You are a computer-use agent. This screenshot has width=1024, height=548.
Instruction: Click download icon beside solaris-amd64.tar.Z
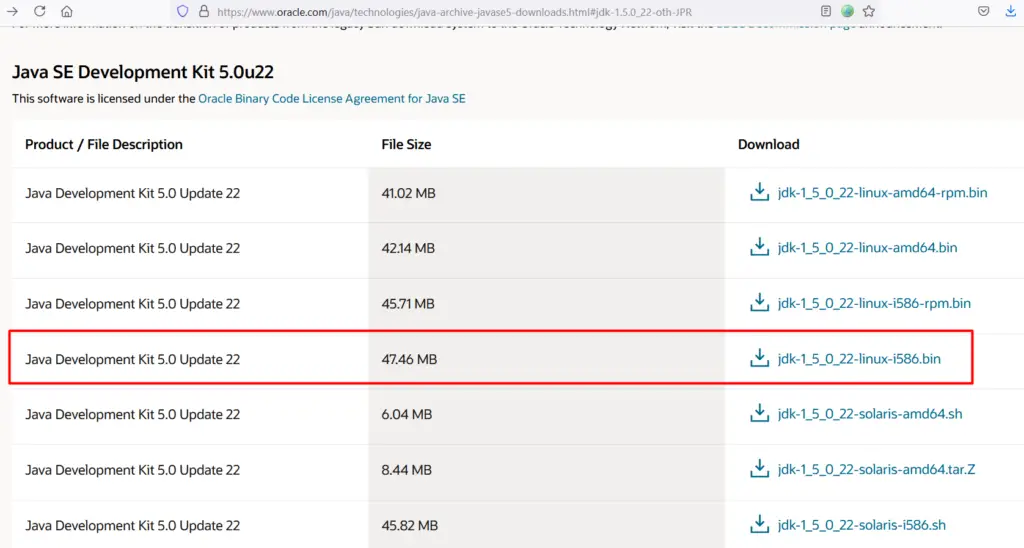[759, 468]
